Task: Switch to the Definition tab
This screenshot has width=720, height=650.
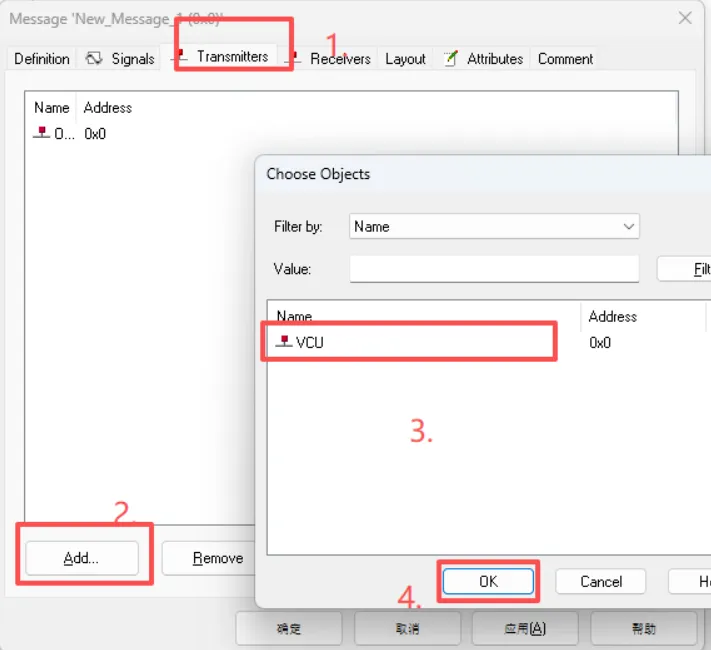Action: click(42, 59)
